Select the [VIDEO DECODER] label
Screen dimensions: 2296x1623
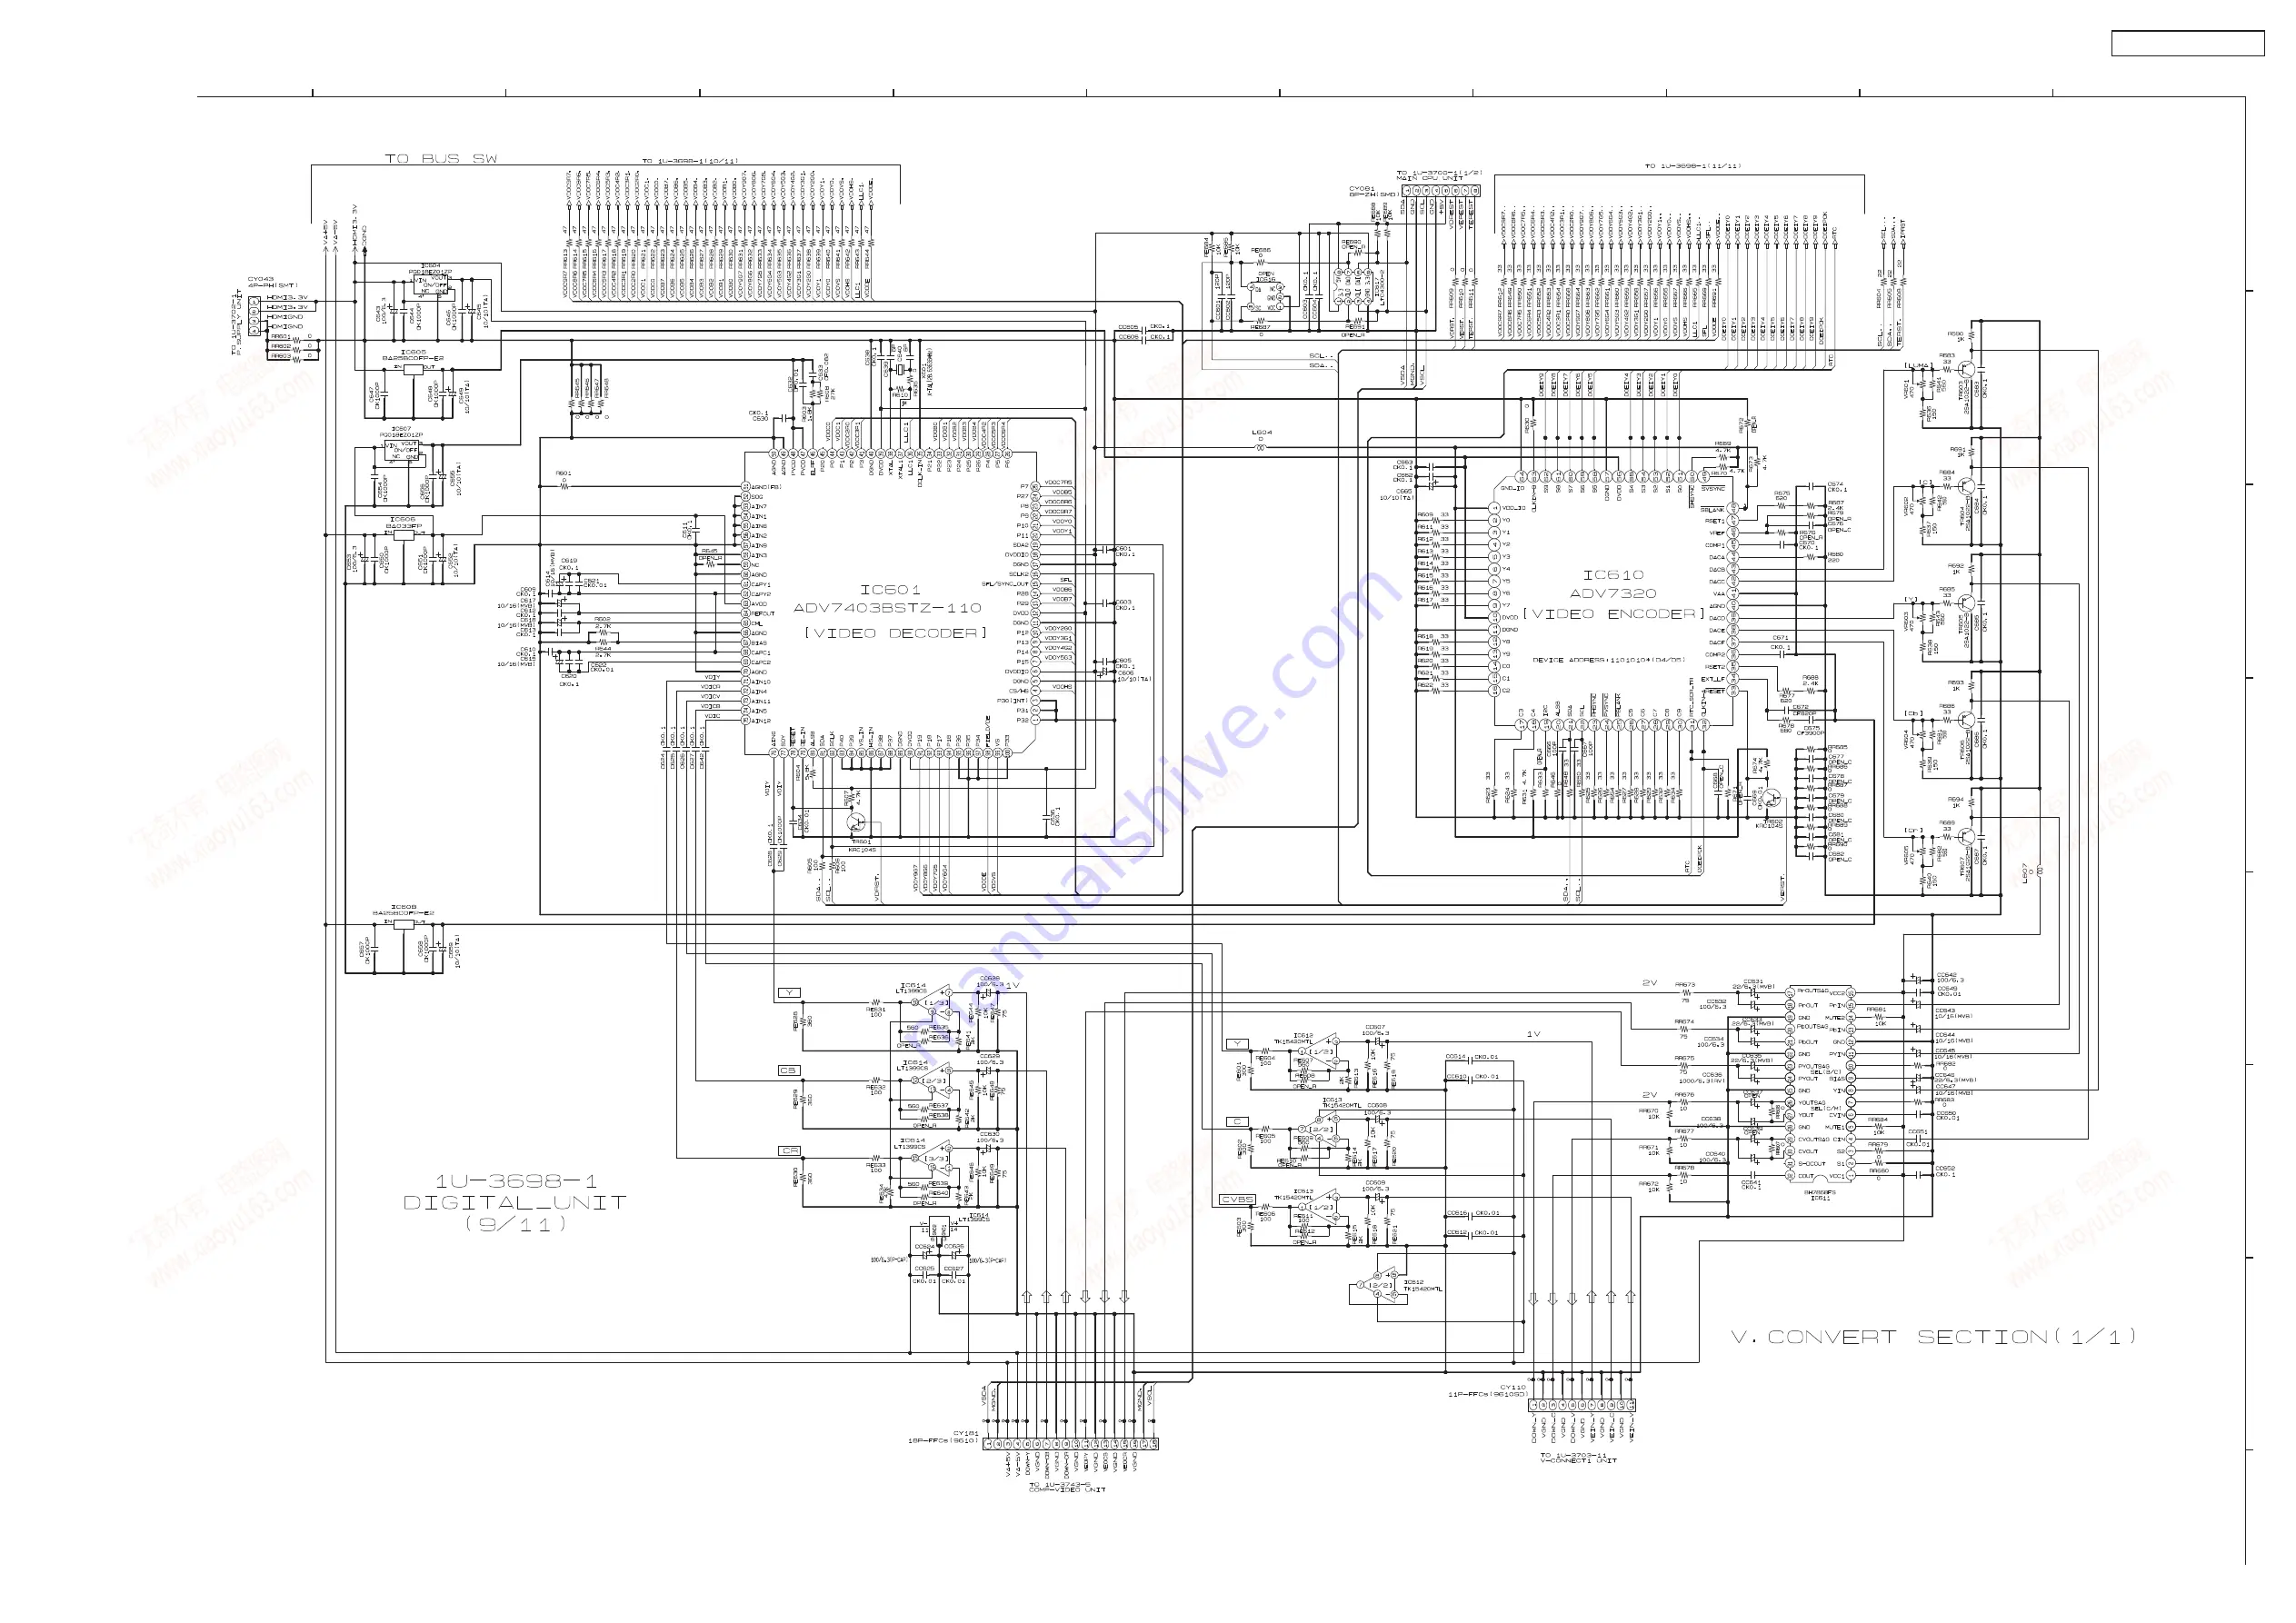(895, 633)
